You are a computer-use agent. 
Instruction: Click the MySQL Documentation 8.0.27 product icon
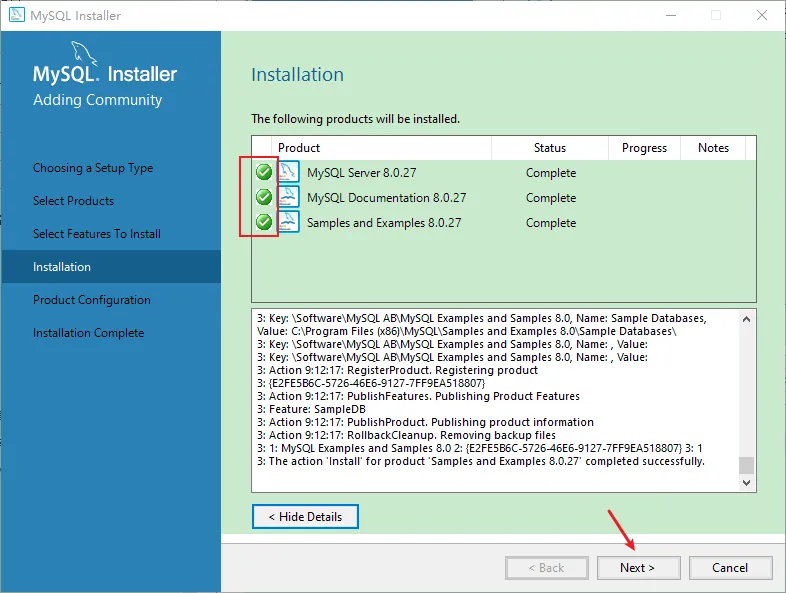tap(289, 197)
